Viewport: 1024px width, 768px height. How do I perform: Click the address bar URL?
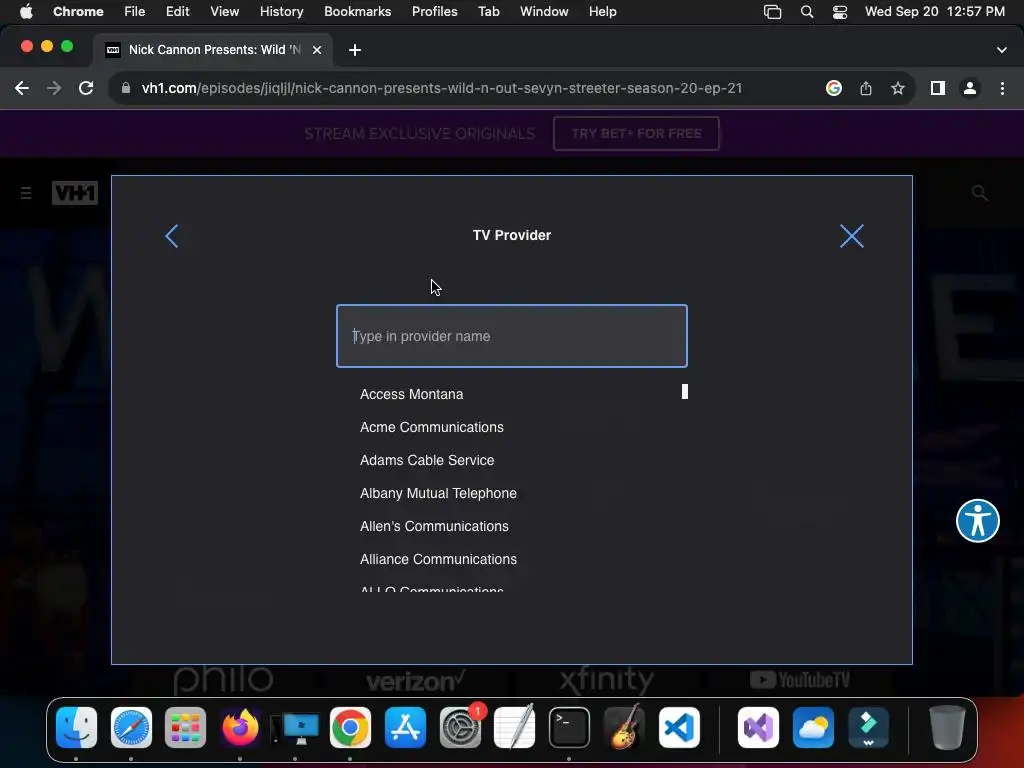441,88
